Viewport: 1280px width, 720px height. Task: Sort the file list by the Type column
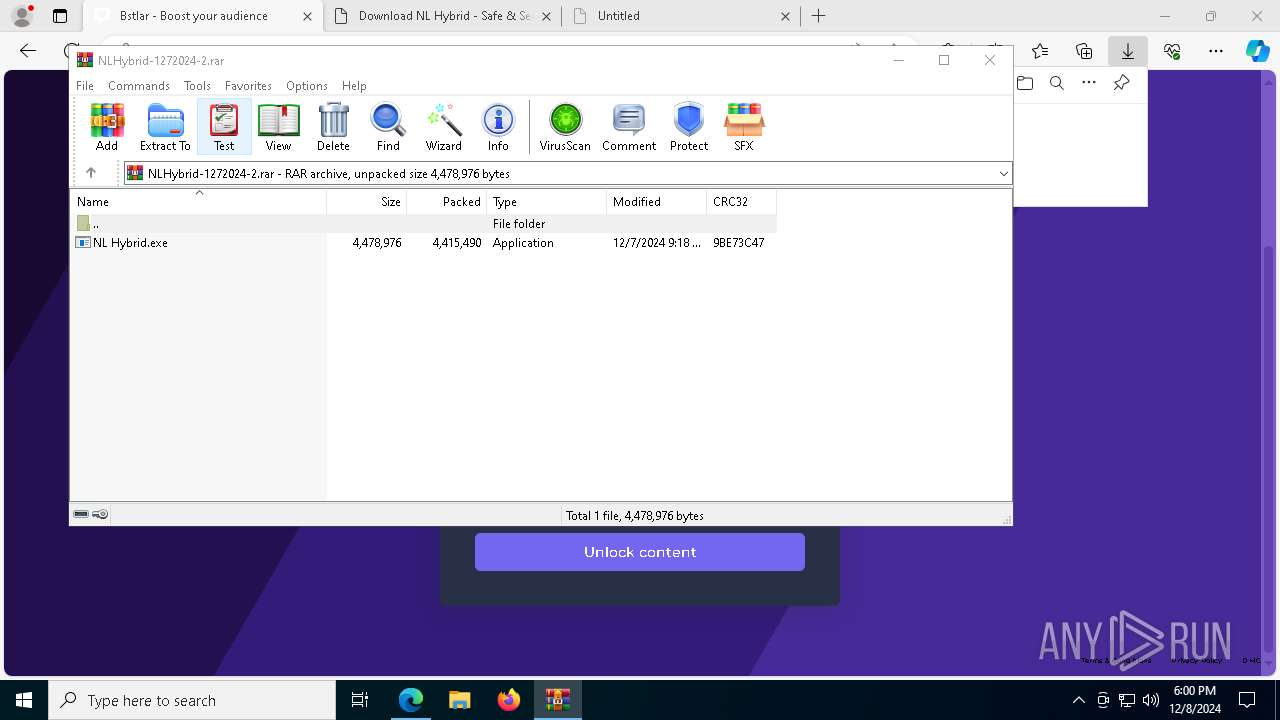click(547, 202)
